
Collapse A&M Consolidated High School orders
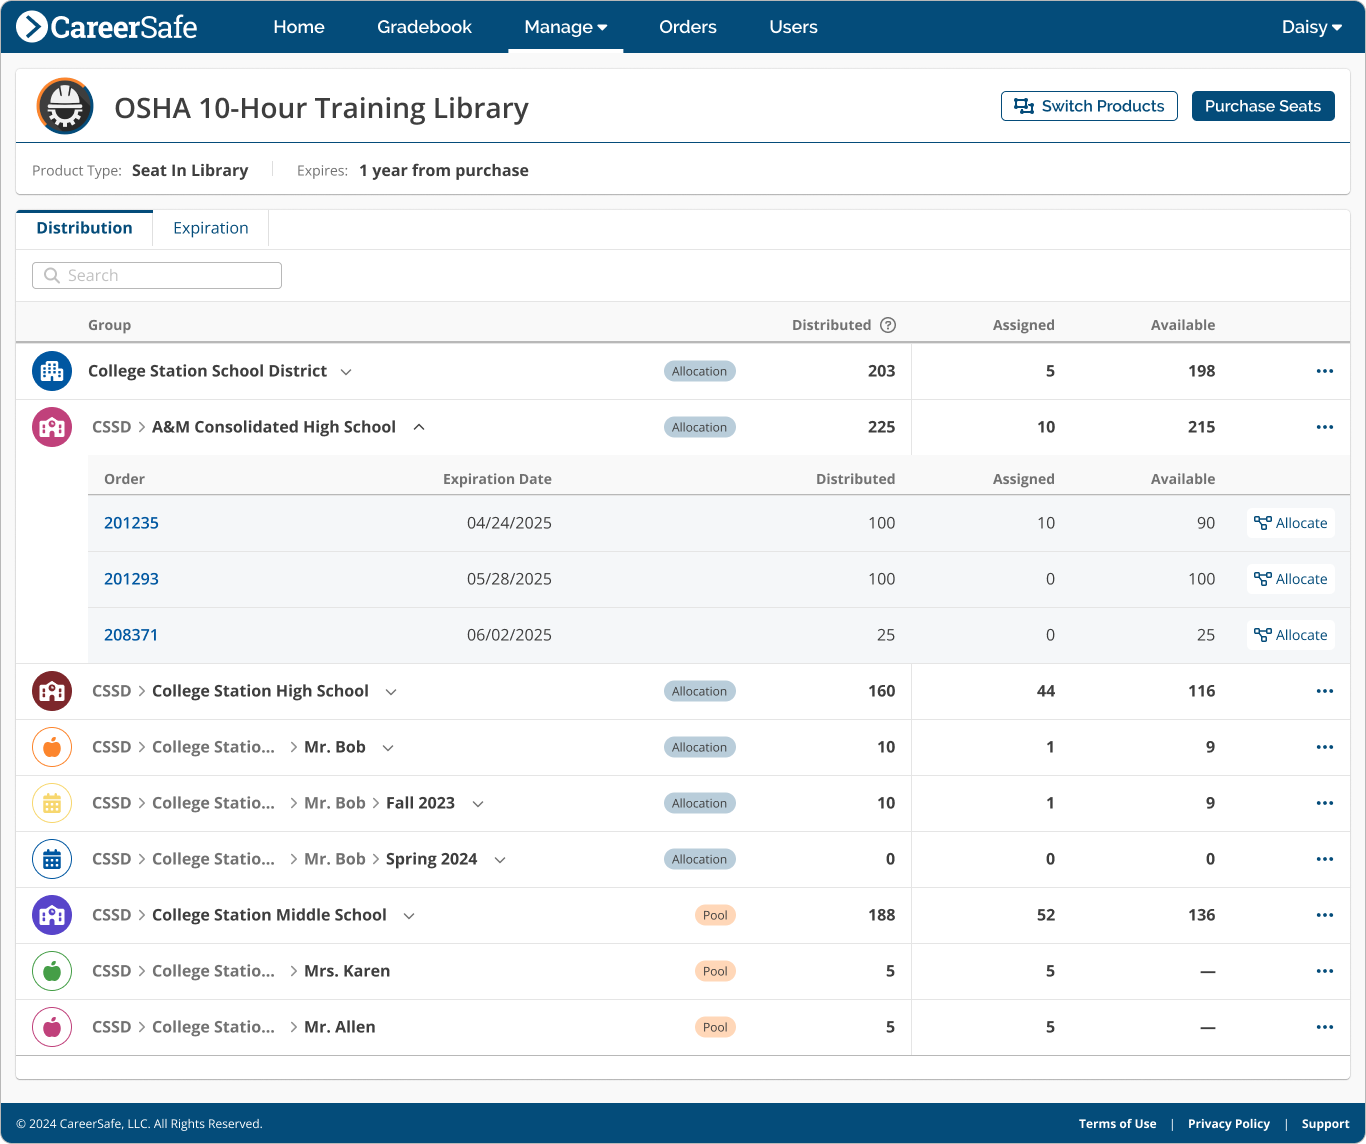click(419, 427)
